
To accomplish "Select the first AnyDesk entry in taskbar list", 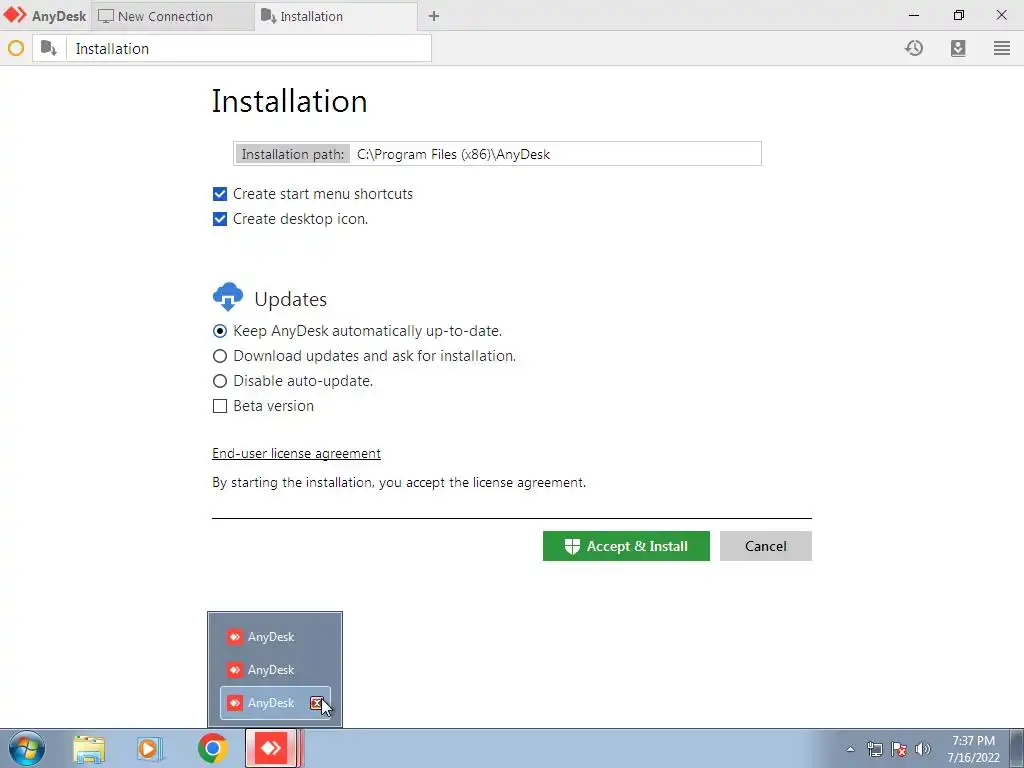I will [x=275, y=637].
